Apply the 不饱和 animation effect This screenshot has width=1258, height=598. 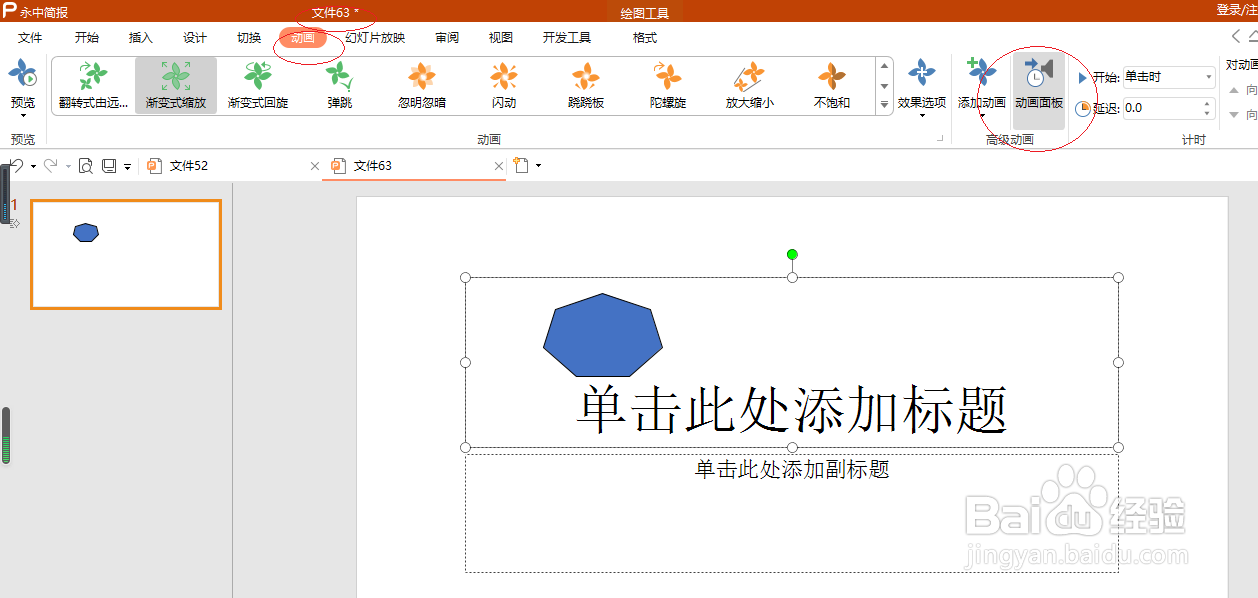tap(830, 85)
